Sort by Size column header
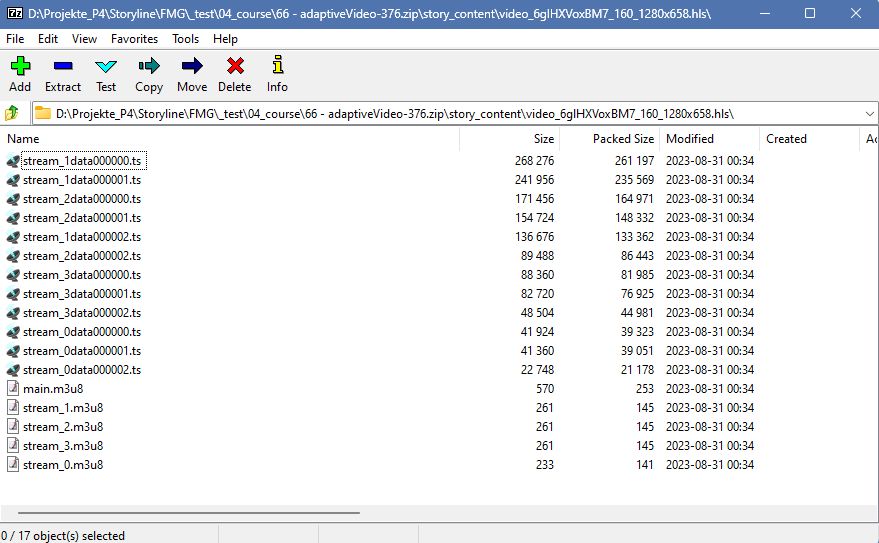Image resolution: width=879 pixels, height=543 pixels. [510, 139]
